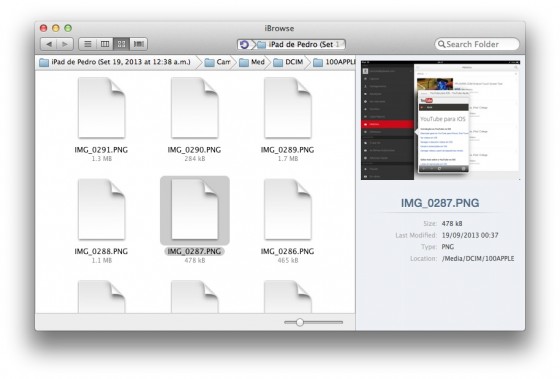Click the IMG_0289.PNG file name
Image resolution: width=560 pixels, height=379 pixels.
[288, 150]
